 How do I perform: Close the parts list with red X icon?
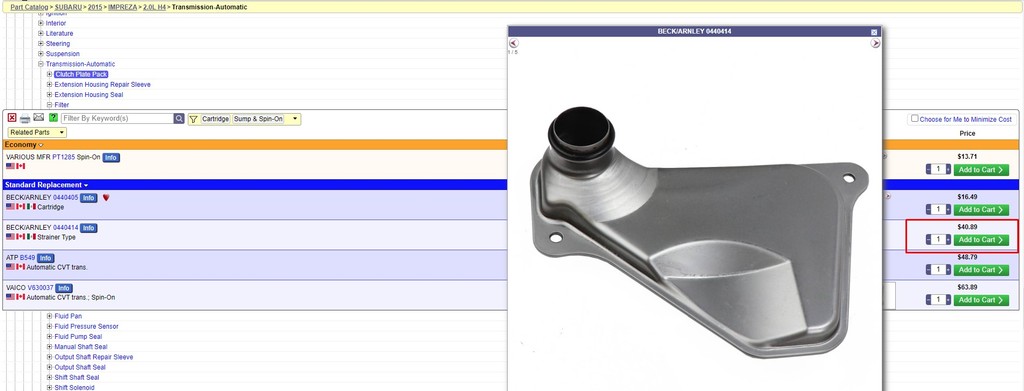pos(12,118)
